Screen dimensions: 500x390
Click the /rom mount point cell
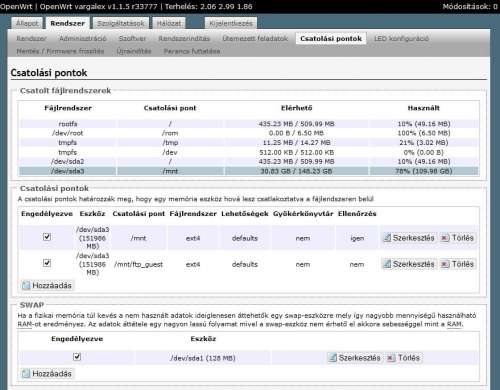point(170,133)
